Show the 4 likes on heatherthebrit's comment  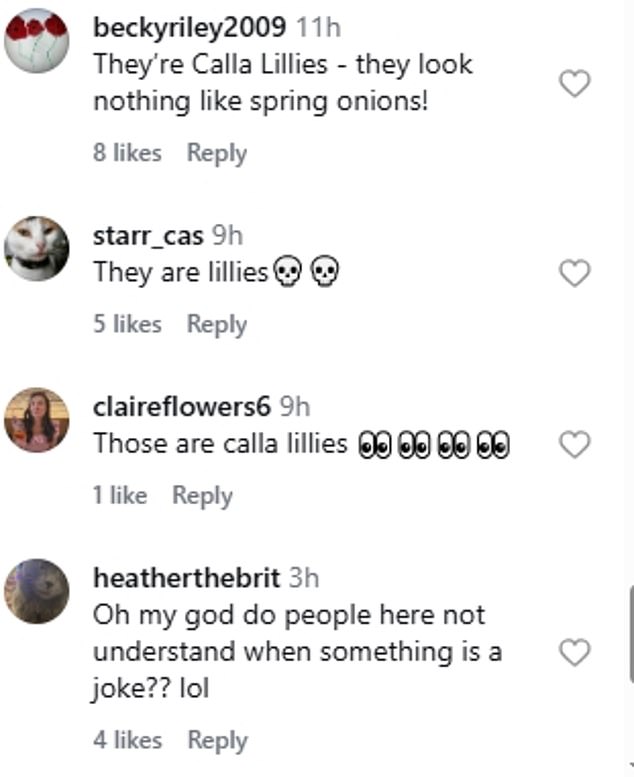point(127,741)
